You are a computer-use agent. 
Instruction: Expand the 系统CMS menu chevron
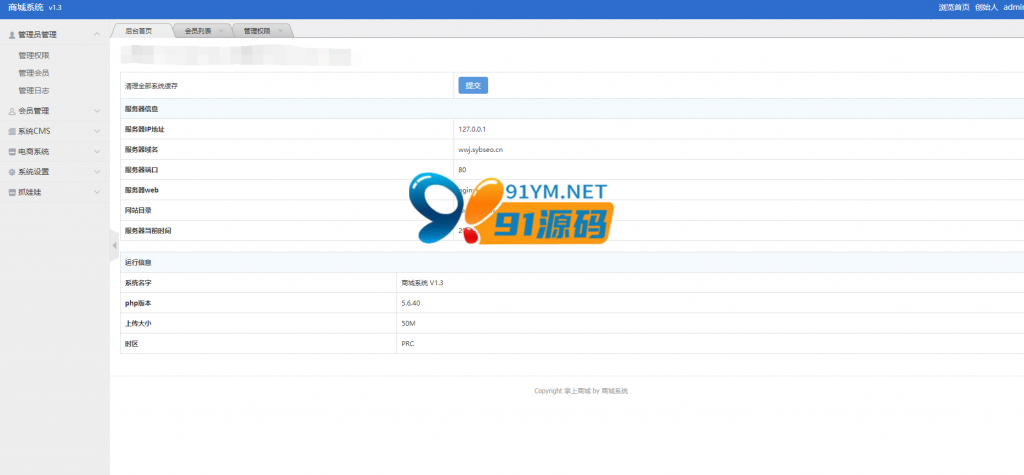tap(97, 131)
